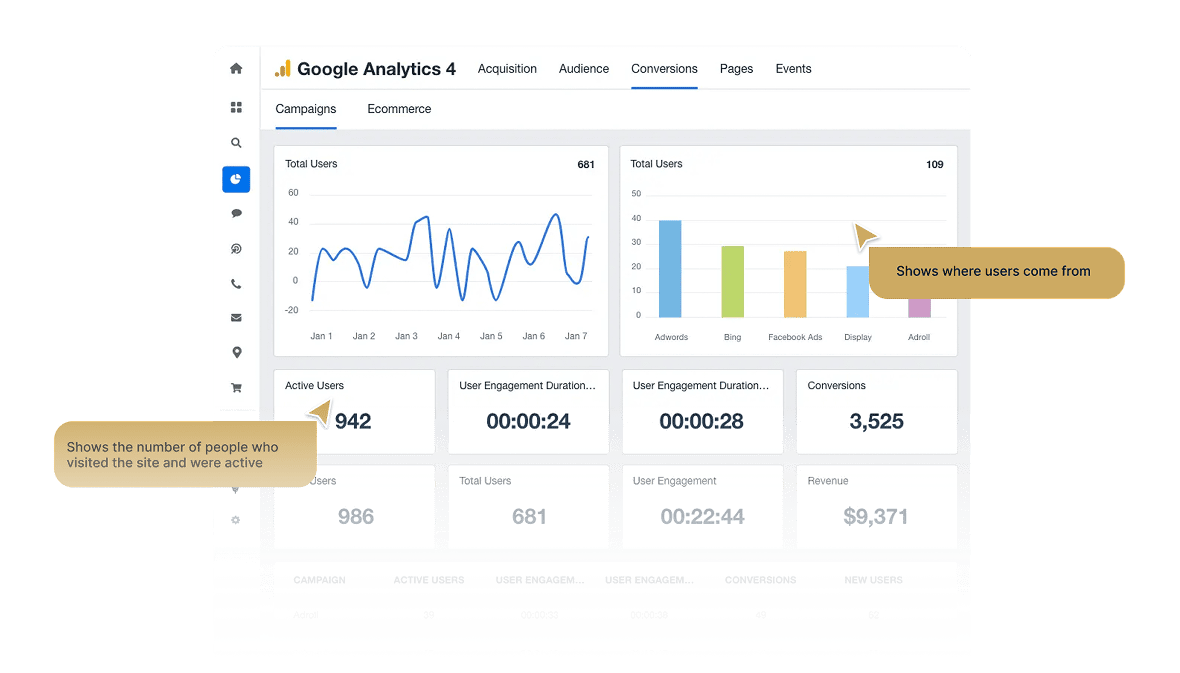Click the Facebook Ads orange bar
This screenshot has width=1180, height=673.
pos(795,284)
